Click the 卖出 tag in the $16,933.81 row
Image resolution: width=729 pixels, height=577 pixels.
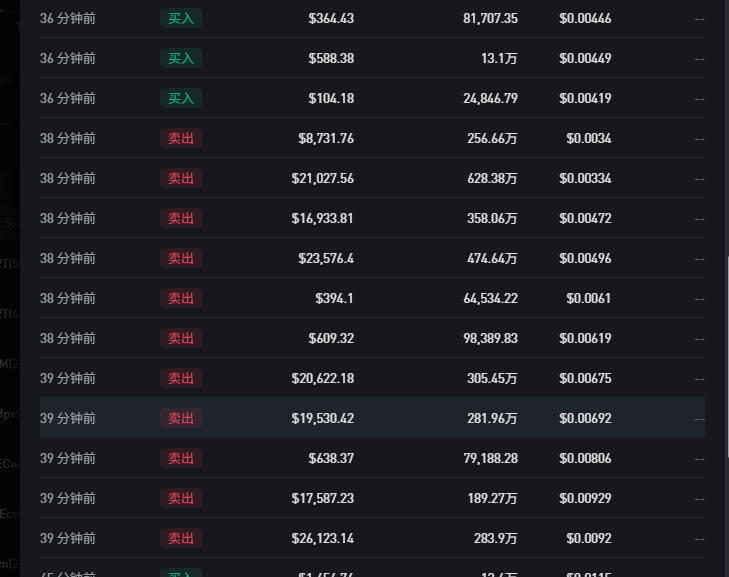(x=181, y=218)
